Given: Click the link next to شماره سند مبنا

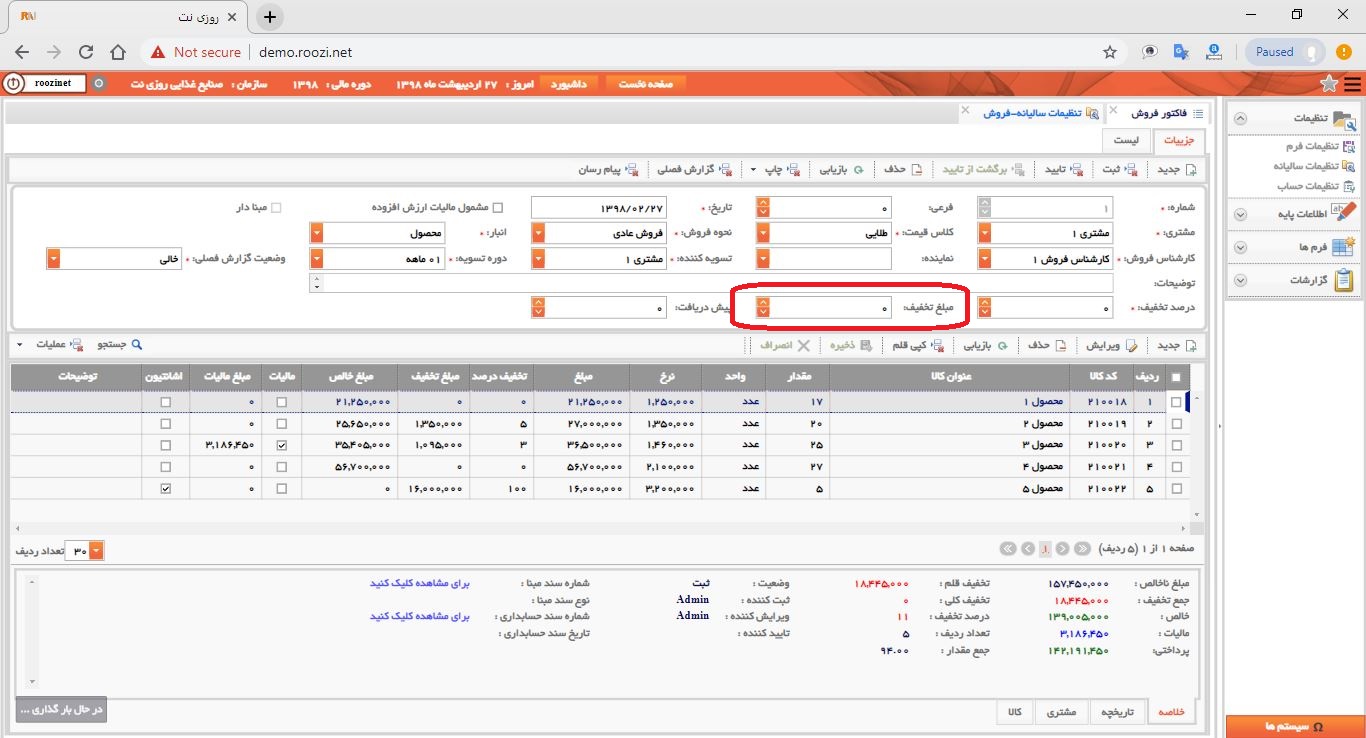Looking at the screenshot, I should [x=419, y=582].
